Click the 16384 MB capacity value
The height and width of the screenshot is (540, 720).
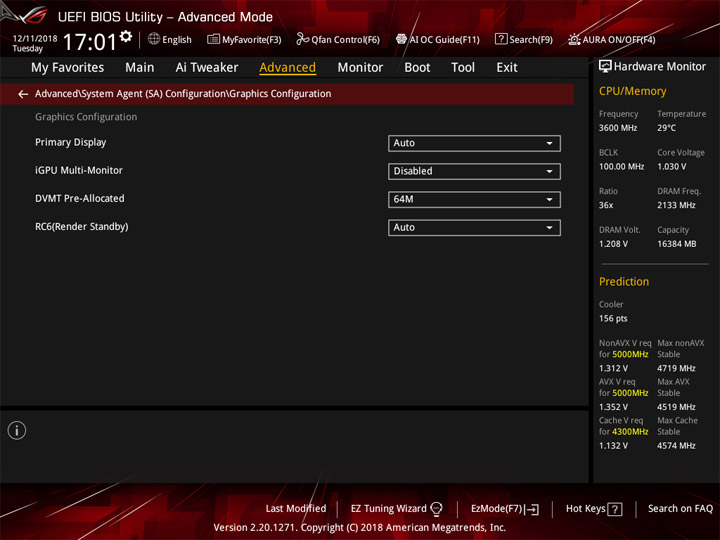pos(676,244)
